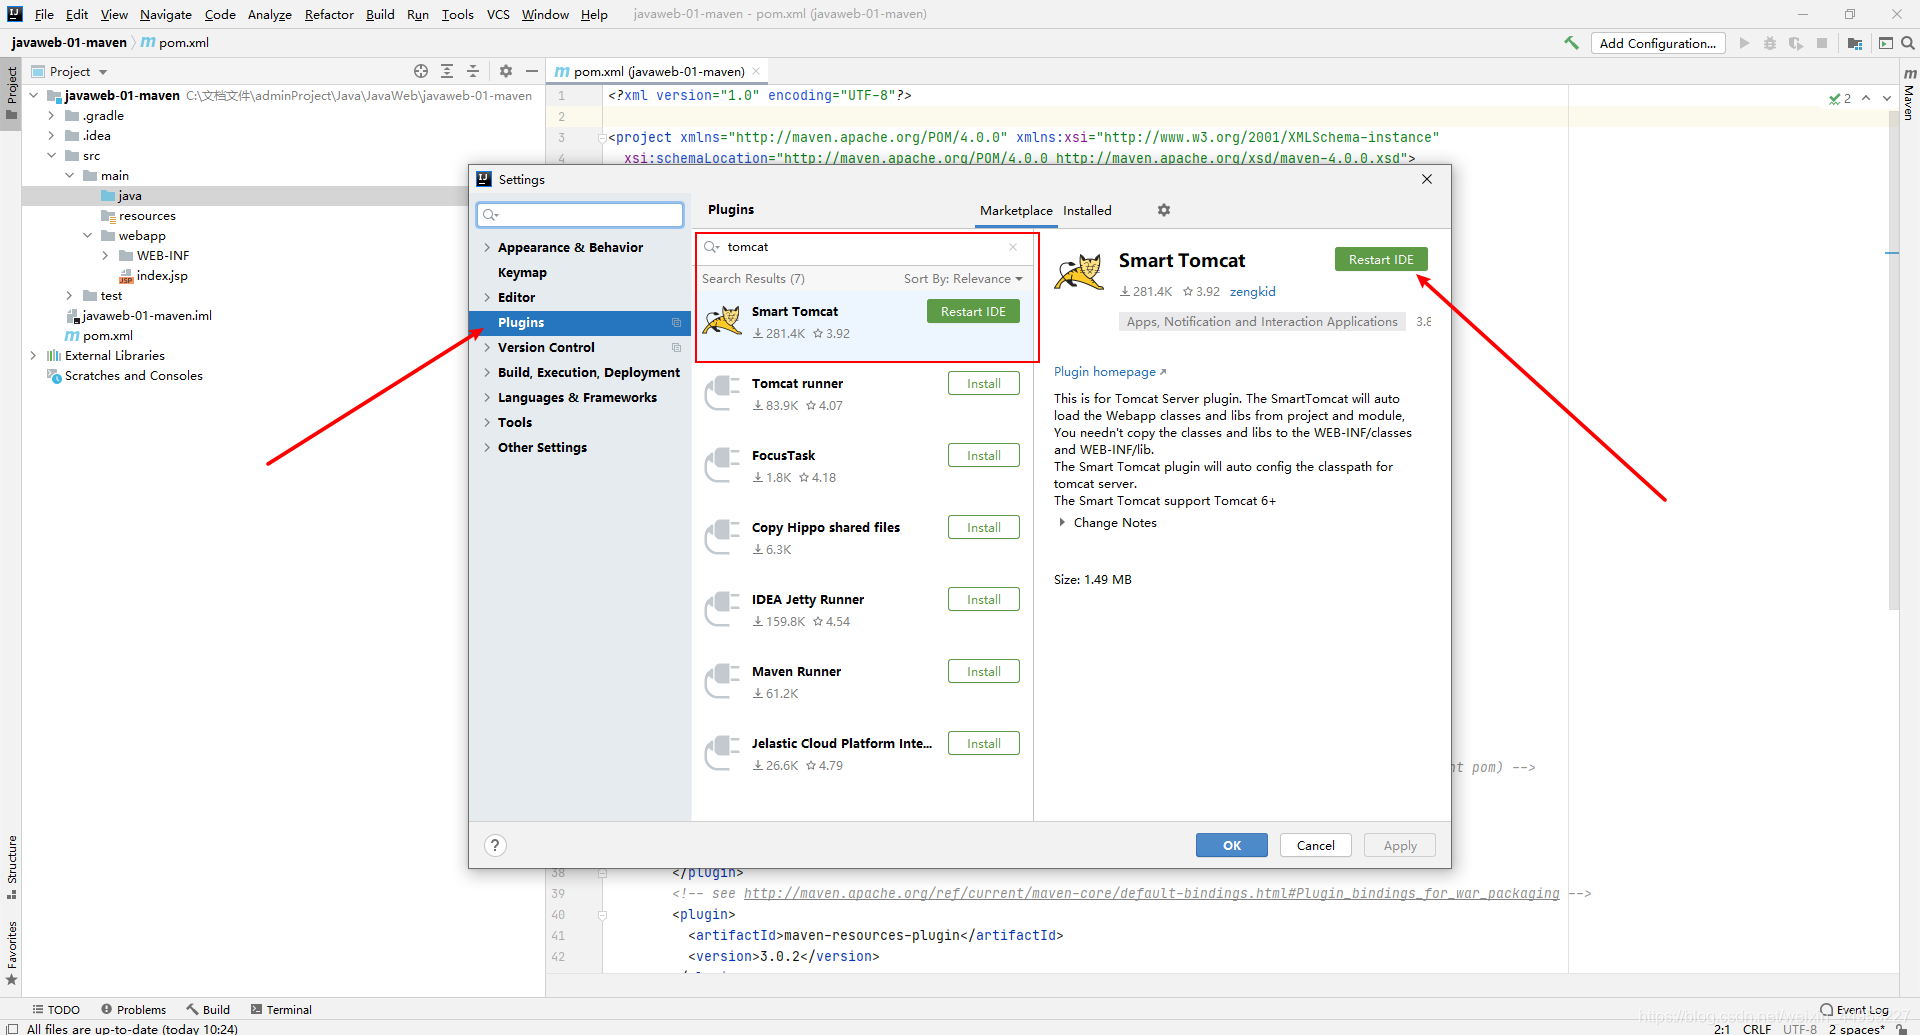Screen dimensions: 1920x1035
Task: Expand the Change Notes section
Action: [x=1062, y=522]
